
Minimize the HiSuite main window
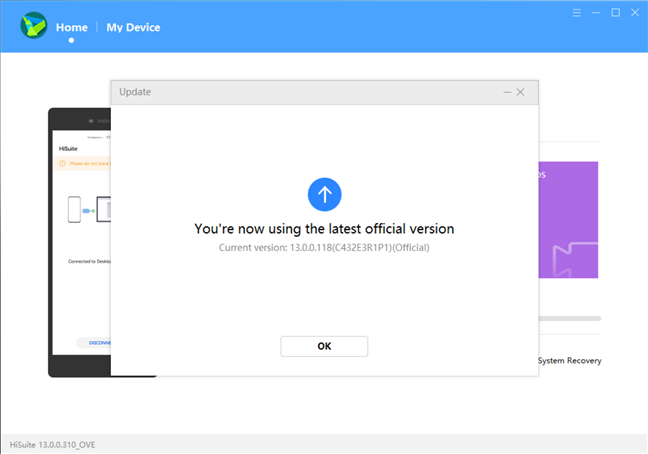(596, 13)
